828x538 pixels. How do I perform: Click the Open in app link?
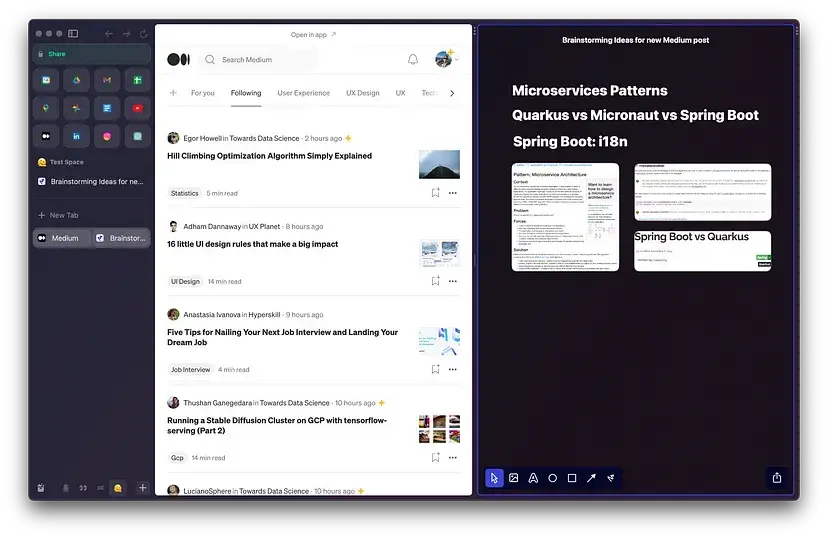(x=313, y=35)
